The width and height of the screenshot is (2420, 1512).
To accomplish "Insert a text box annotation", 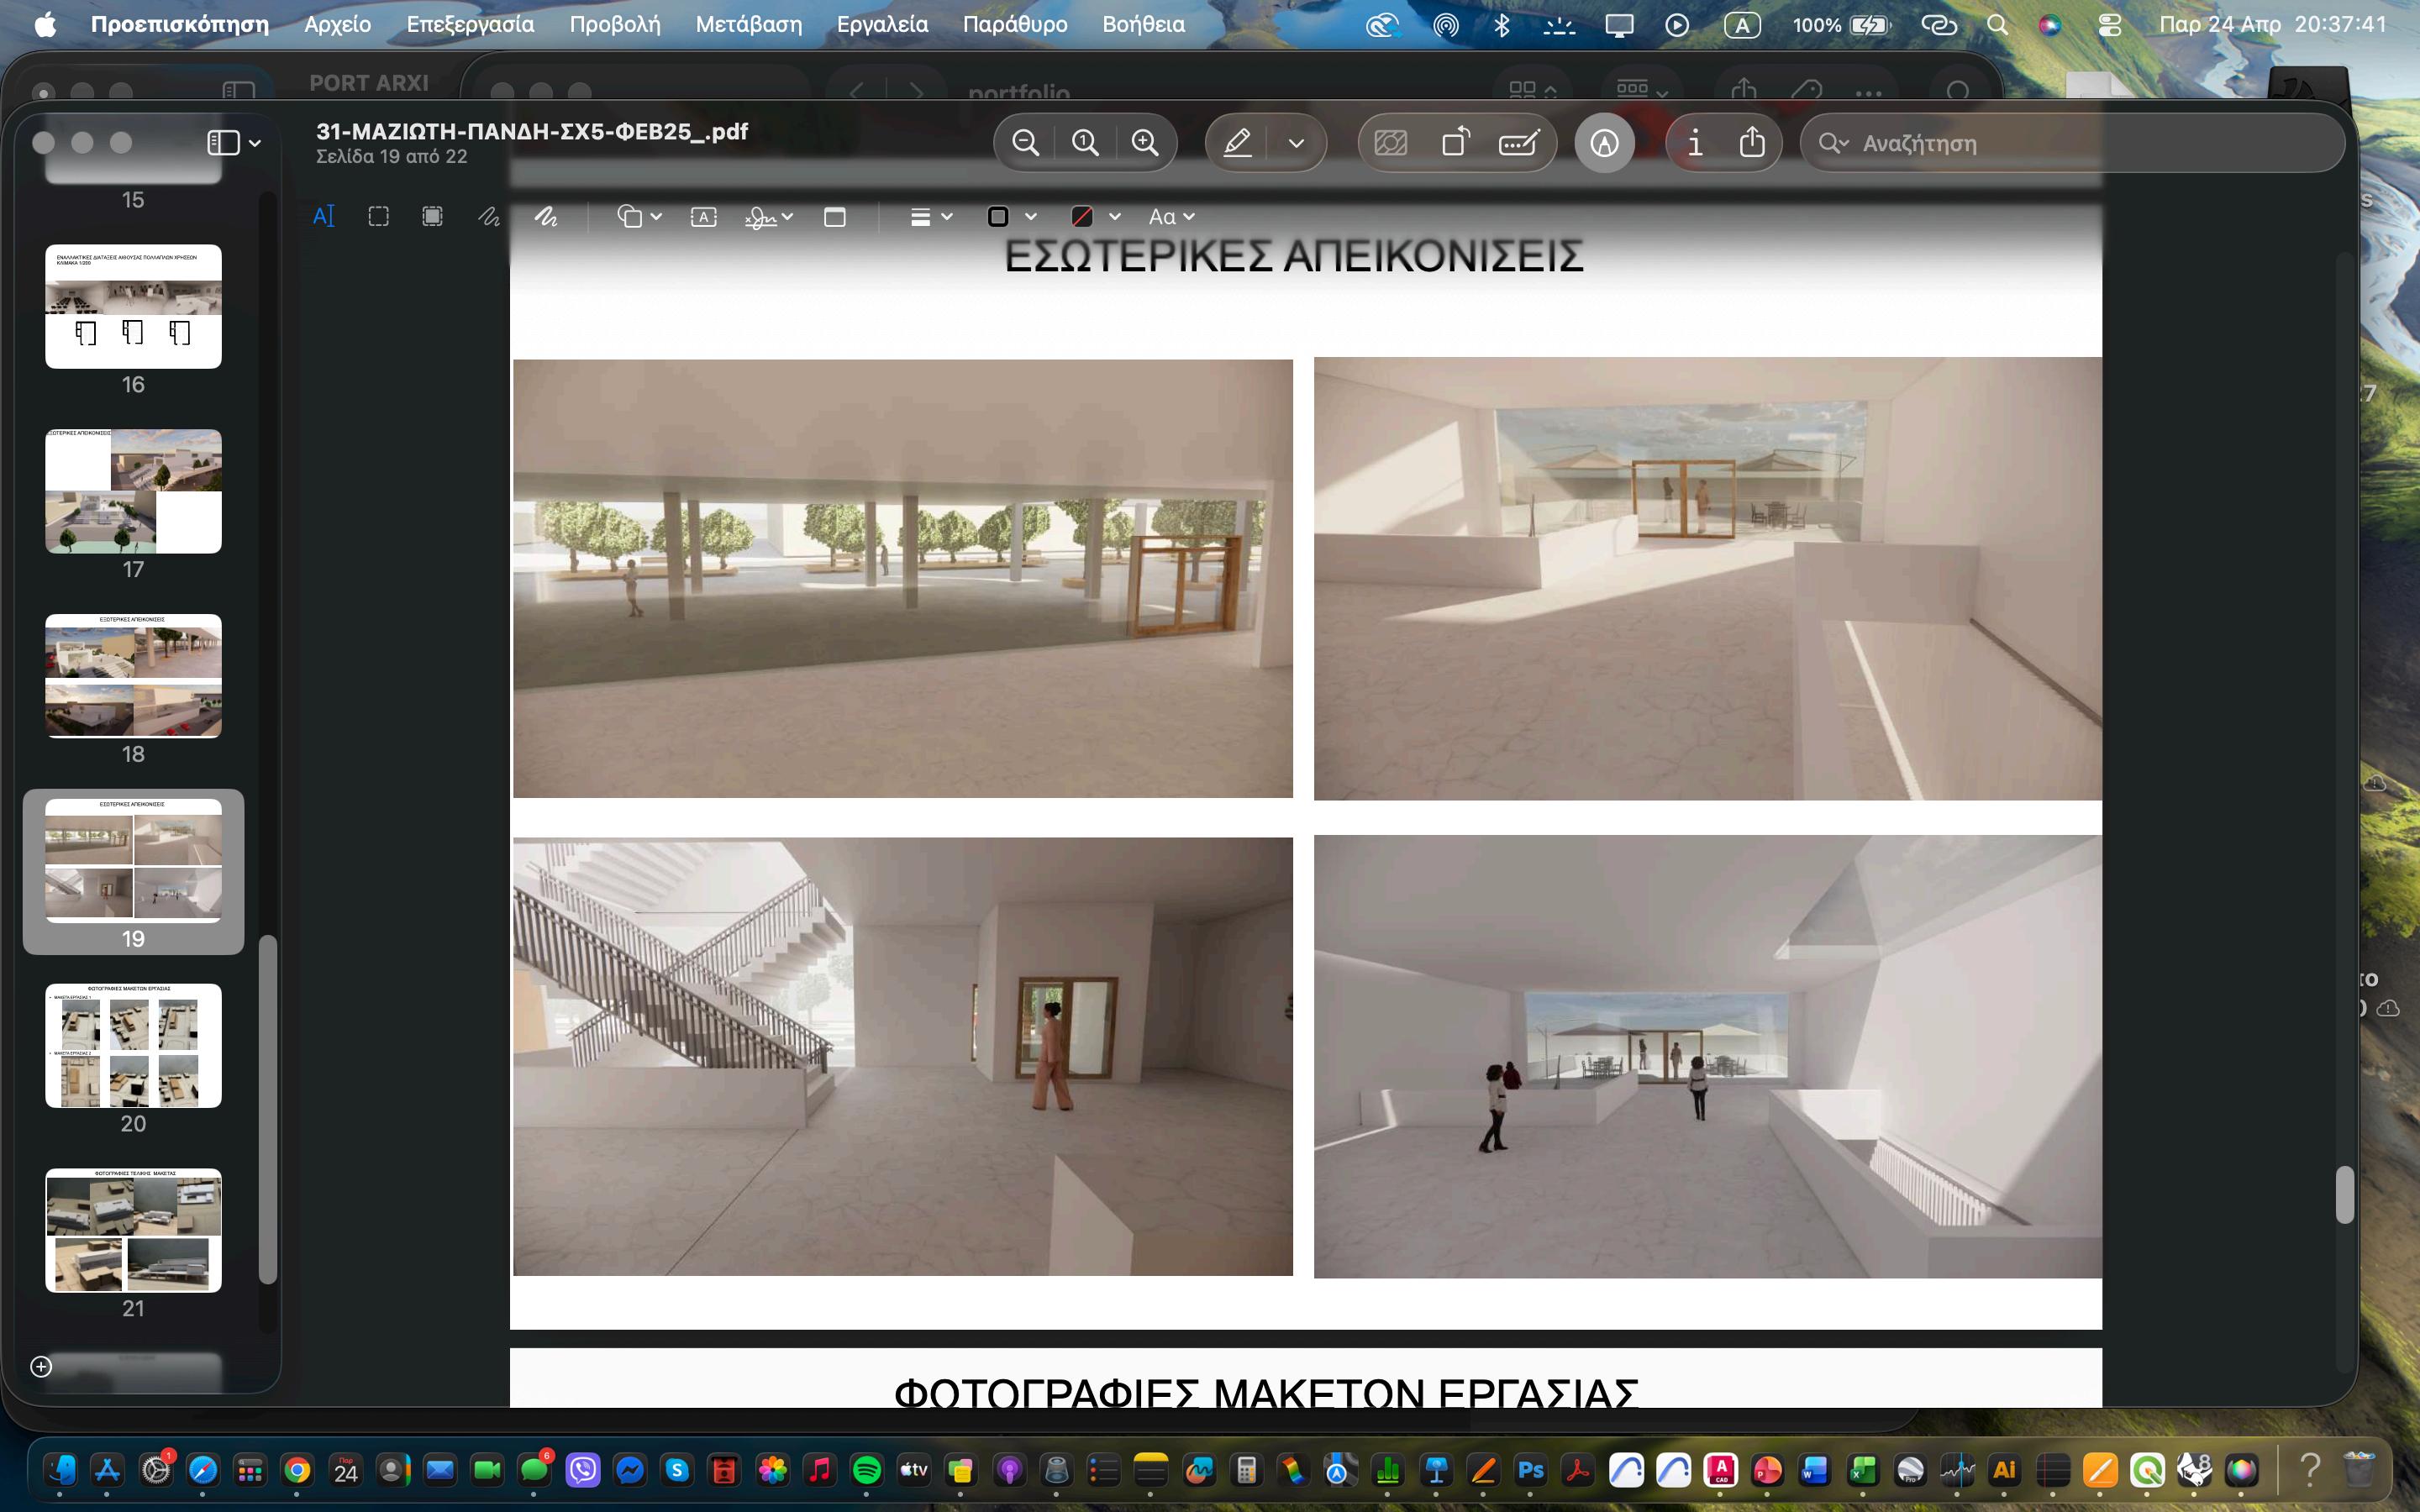I will pyautogui.click(x=703, y=217).
